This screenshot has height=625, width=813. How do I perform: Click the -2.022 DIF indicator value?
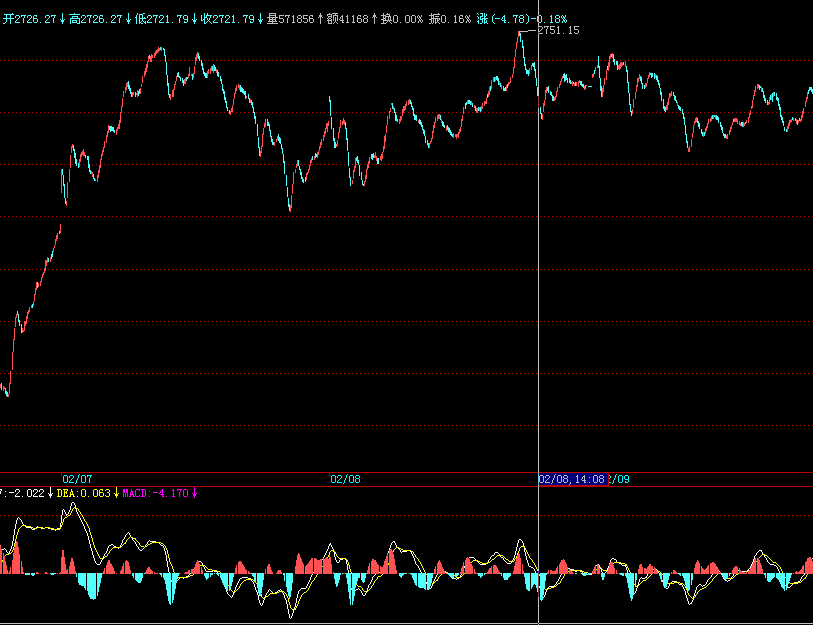pos(27,493)
